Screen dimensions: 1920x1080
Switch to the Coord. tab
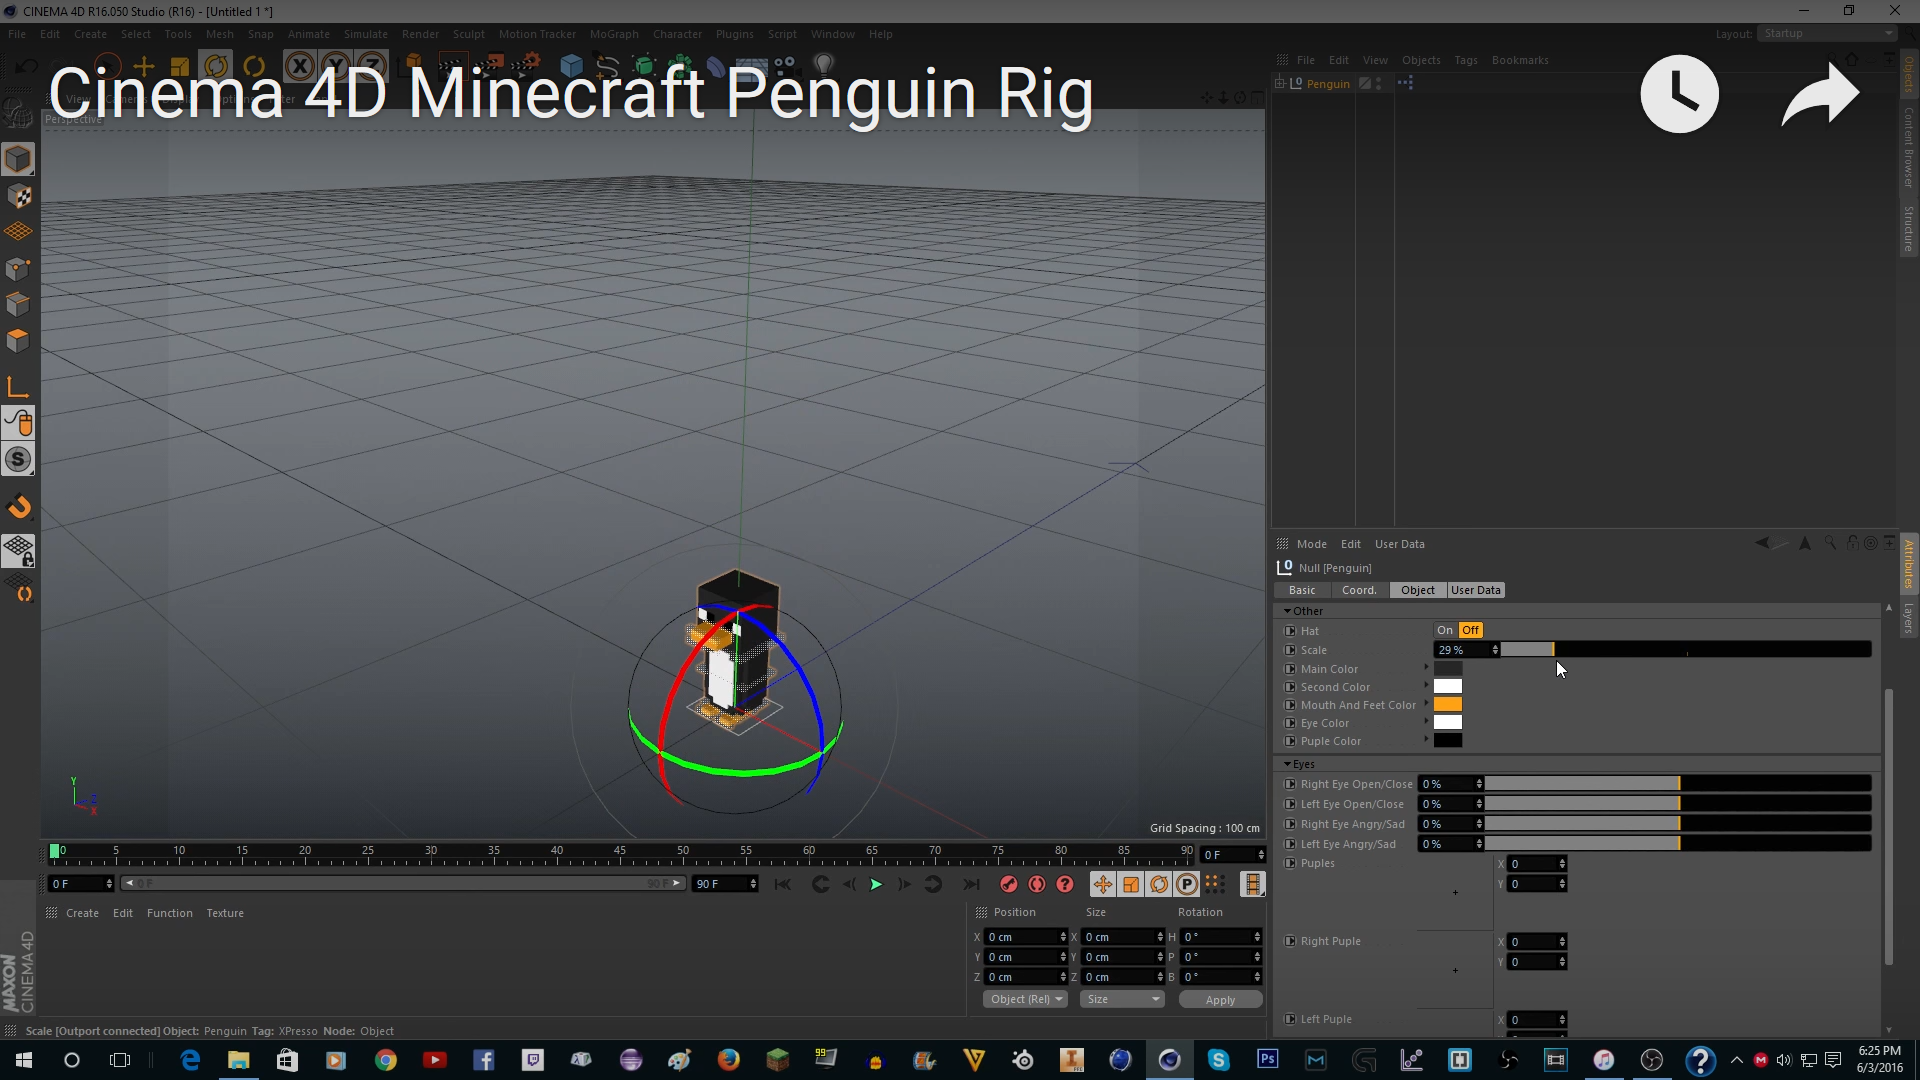tap(1358, 590)
